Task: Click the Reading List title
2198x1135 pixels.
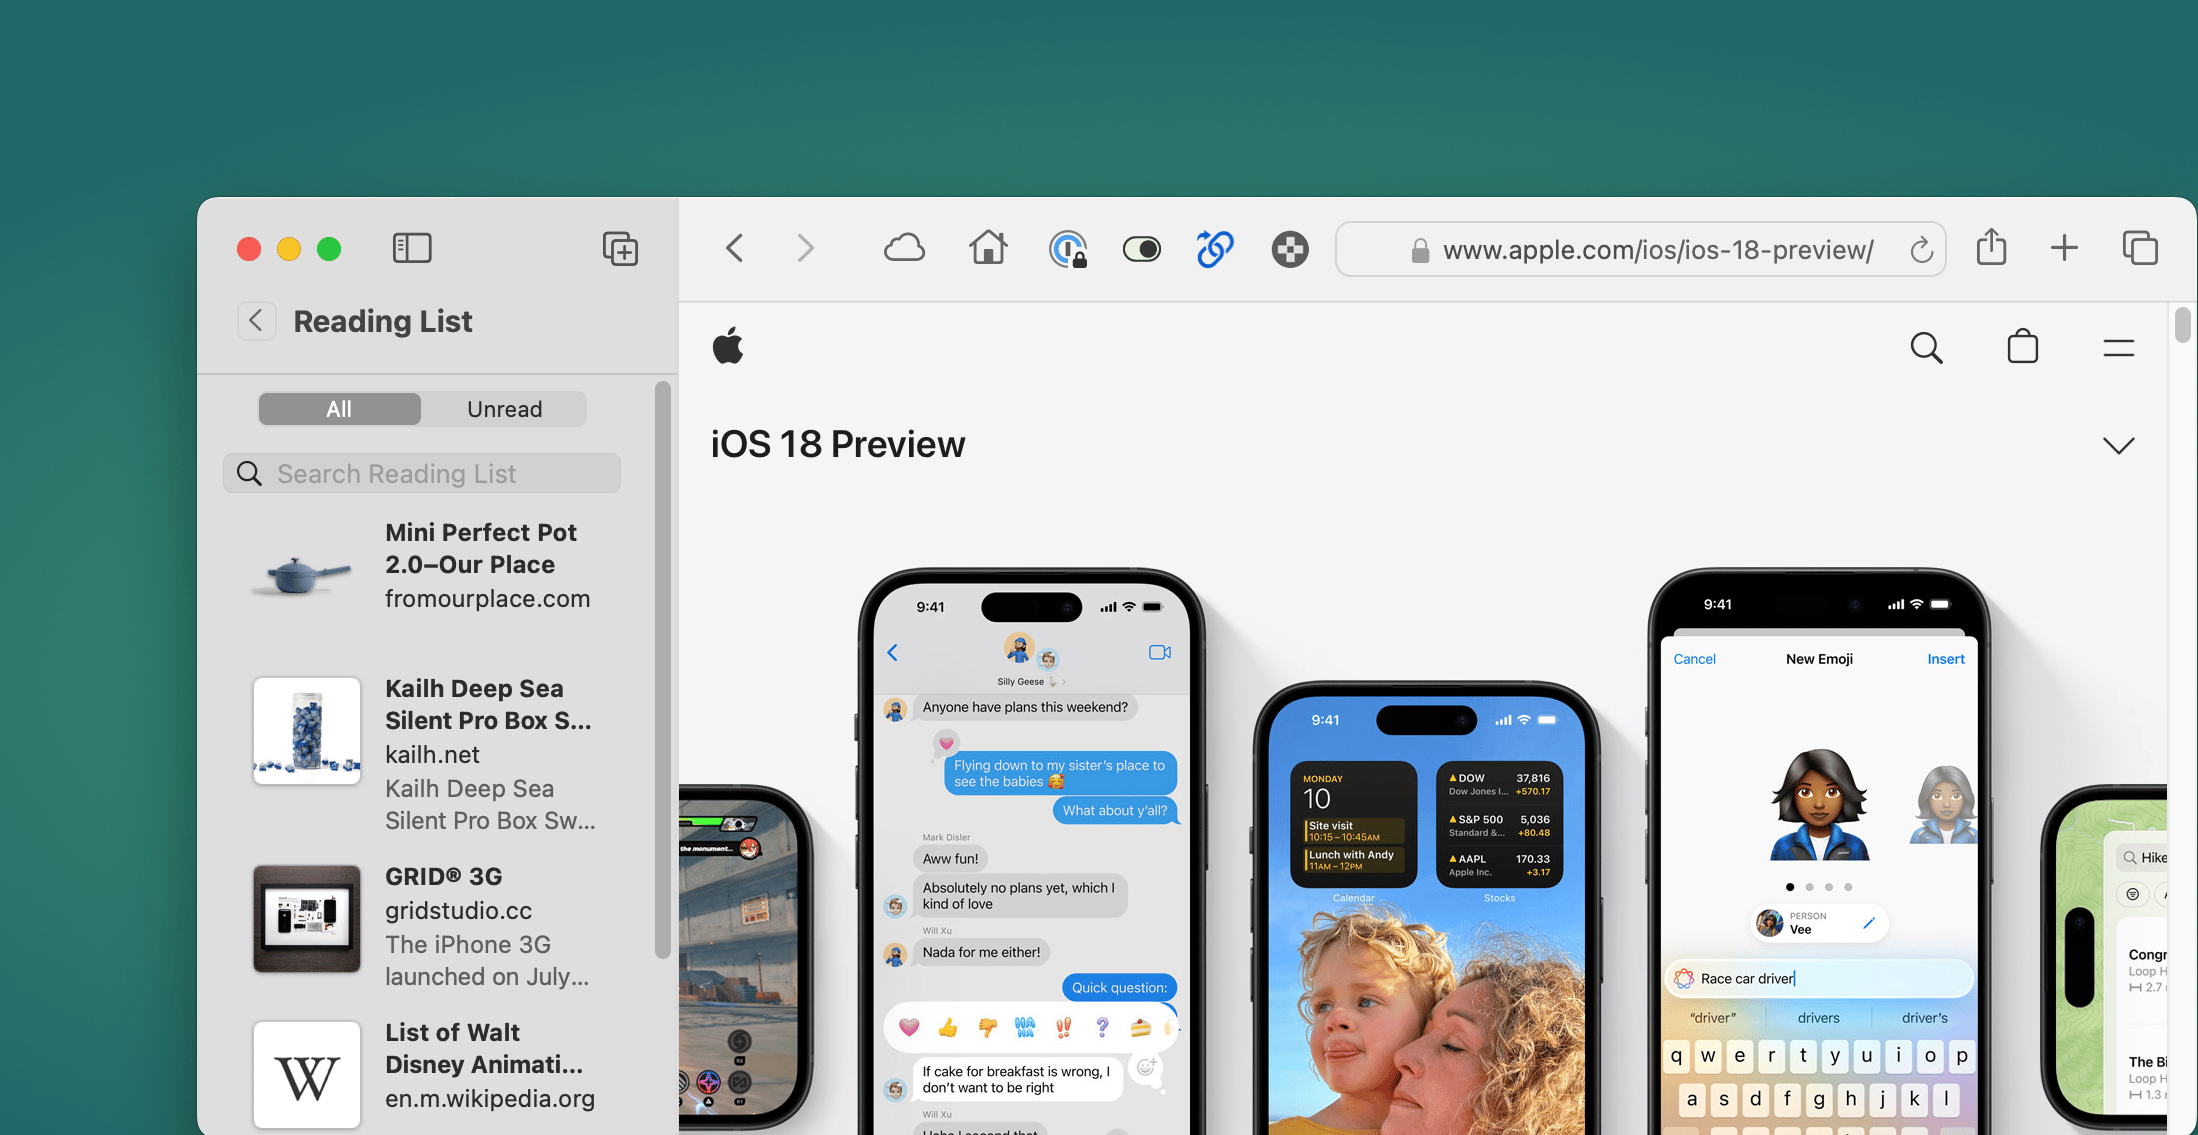Action: (x=382, y=321)
